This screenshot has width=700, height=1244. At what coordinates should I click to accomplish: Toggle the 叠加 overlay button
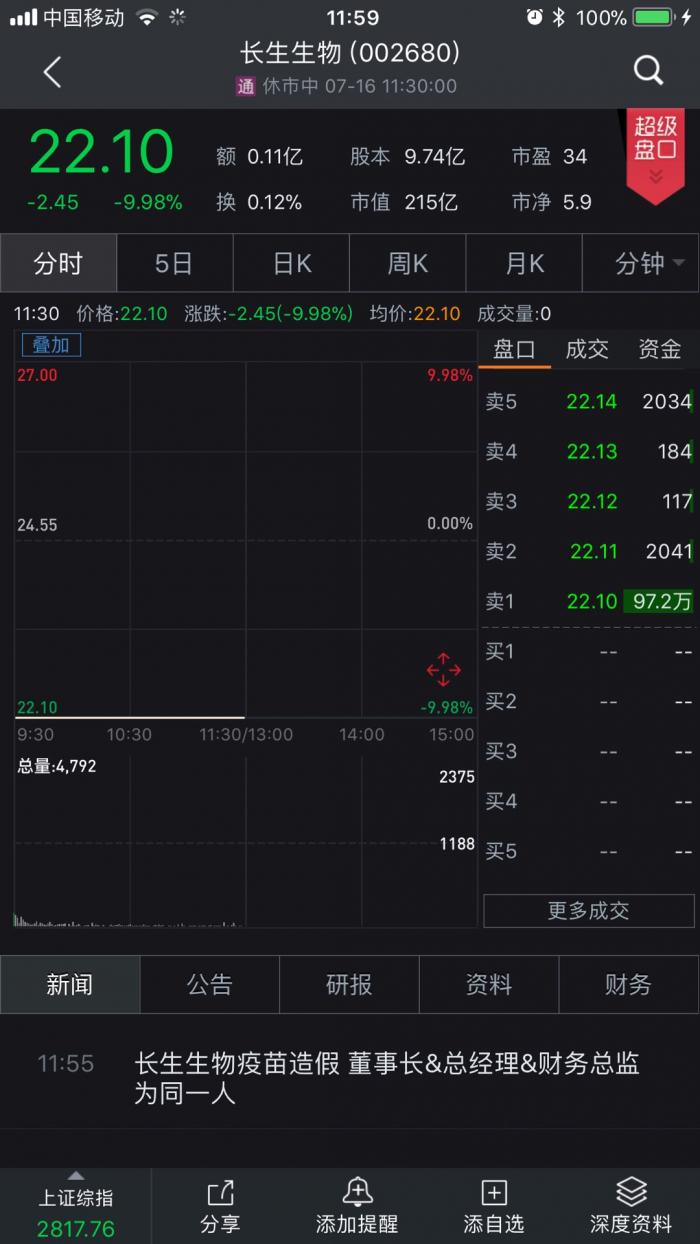51,345
